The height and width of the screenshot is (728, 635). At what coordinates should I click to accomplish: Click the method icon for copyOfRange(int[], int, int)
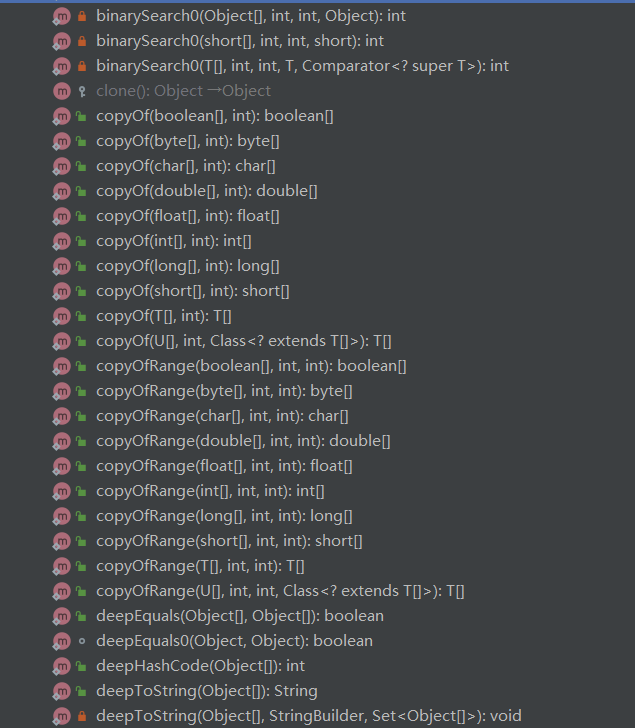coord(61,491)
